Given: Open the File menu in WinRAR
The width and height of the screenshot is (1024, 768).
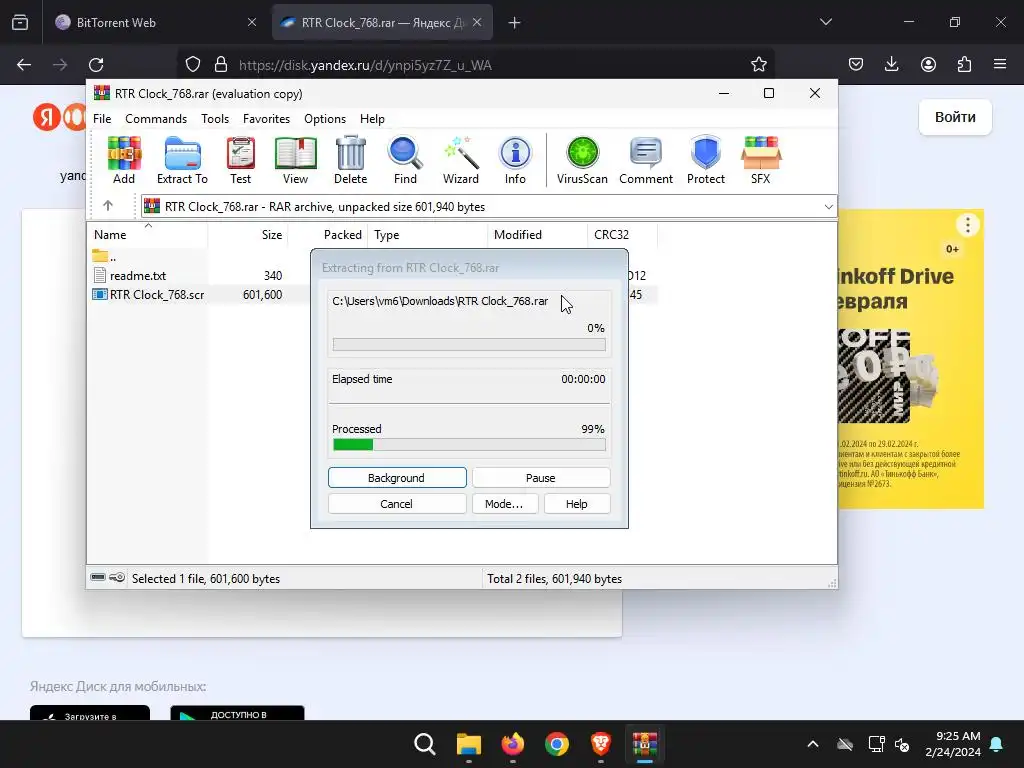Looking at the screenshot, I should 102,119.
